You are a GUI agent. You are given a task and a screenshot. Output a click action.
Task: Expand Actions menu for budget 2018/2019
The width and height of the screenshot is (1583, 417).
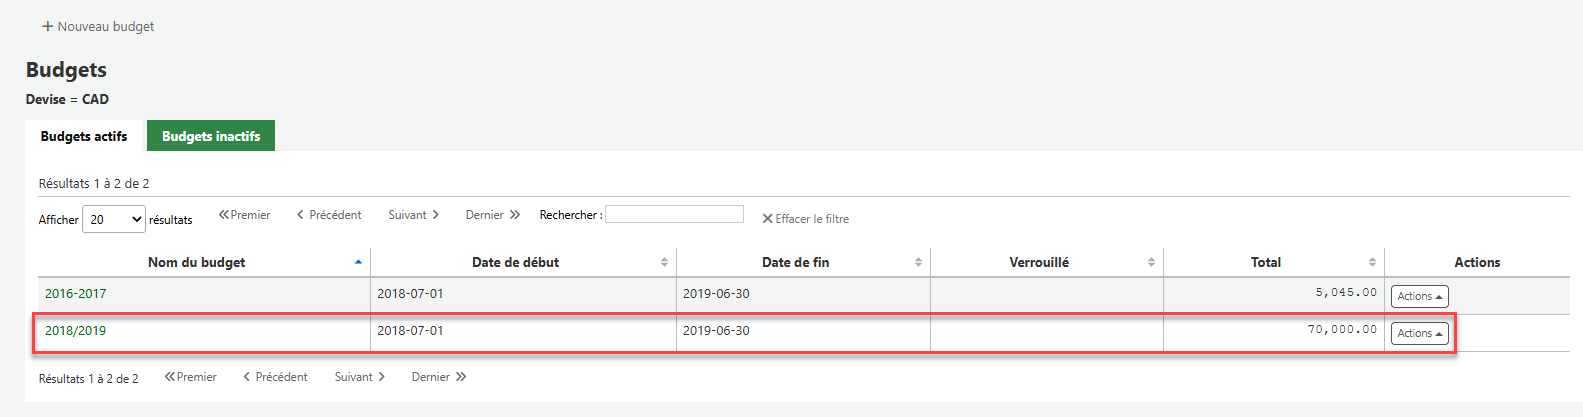1419,333
